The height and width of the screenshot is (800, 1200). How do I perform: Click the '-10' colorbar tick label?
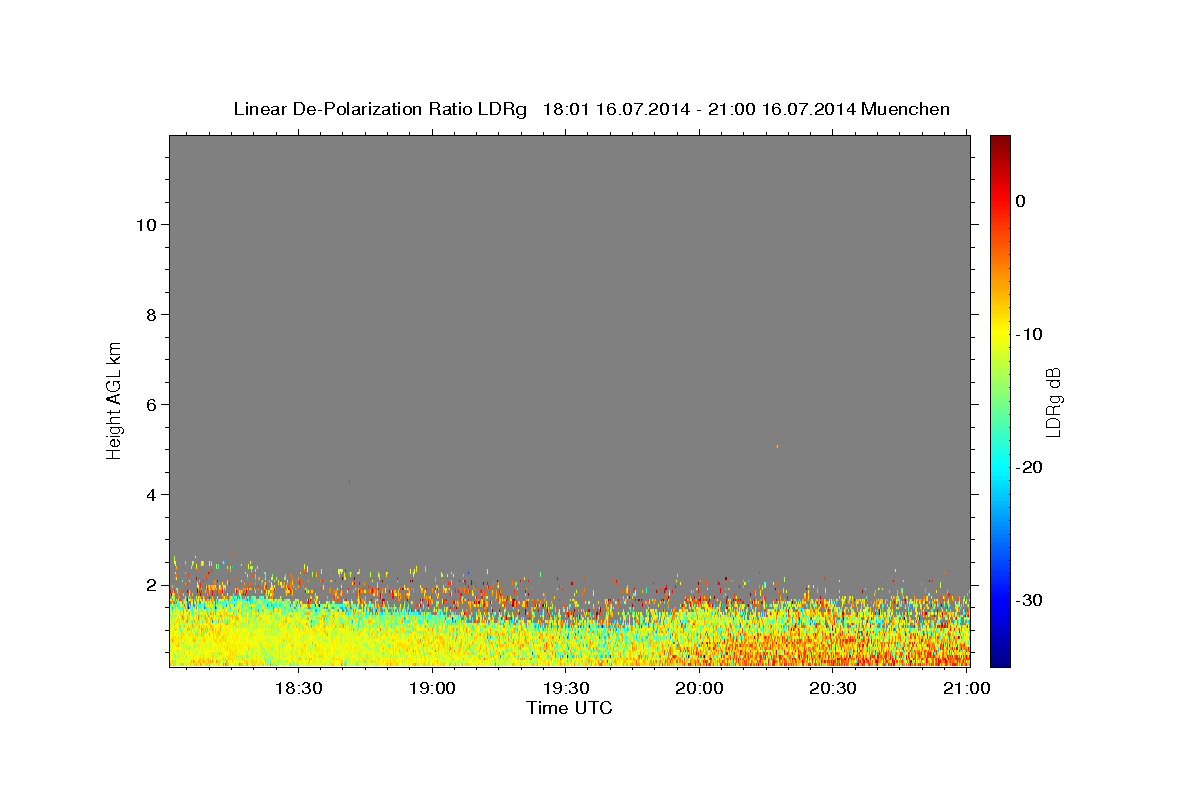[x=1030, y=334]
